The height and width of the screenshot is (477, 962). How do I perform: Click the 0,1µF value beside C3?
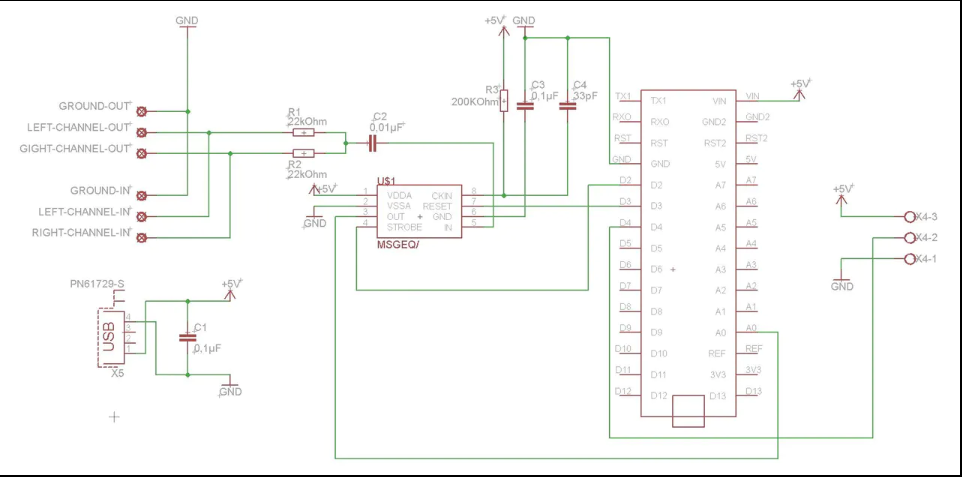[544, 96]
